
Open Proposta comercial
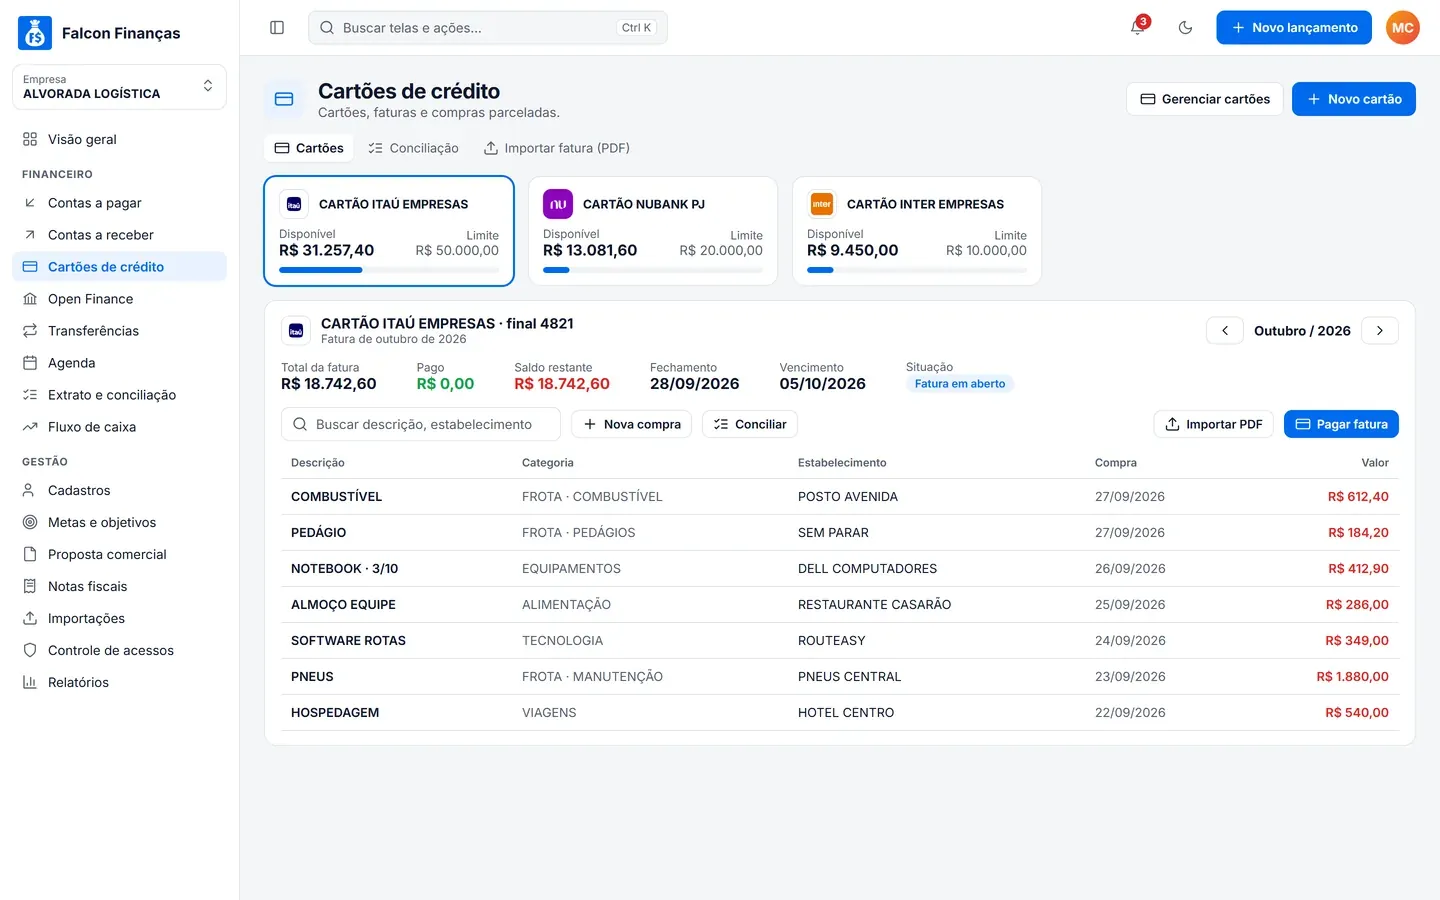point(119,554)
